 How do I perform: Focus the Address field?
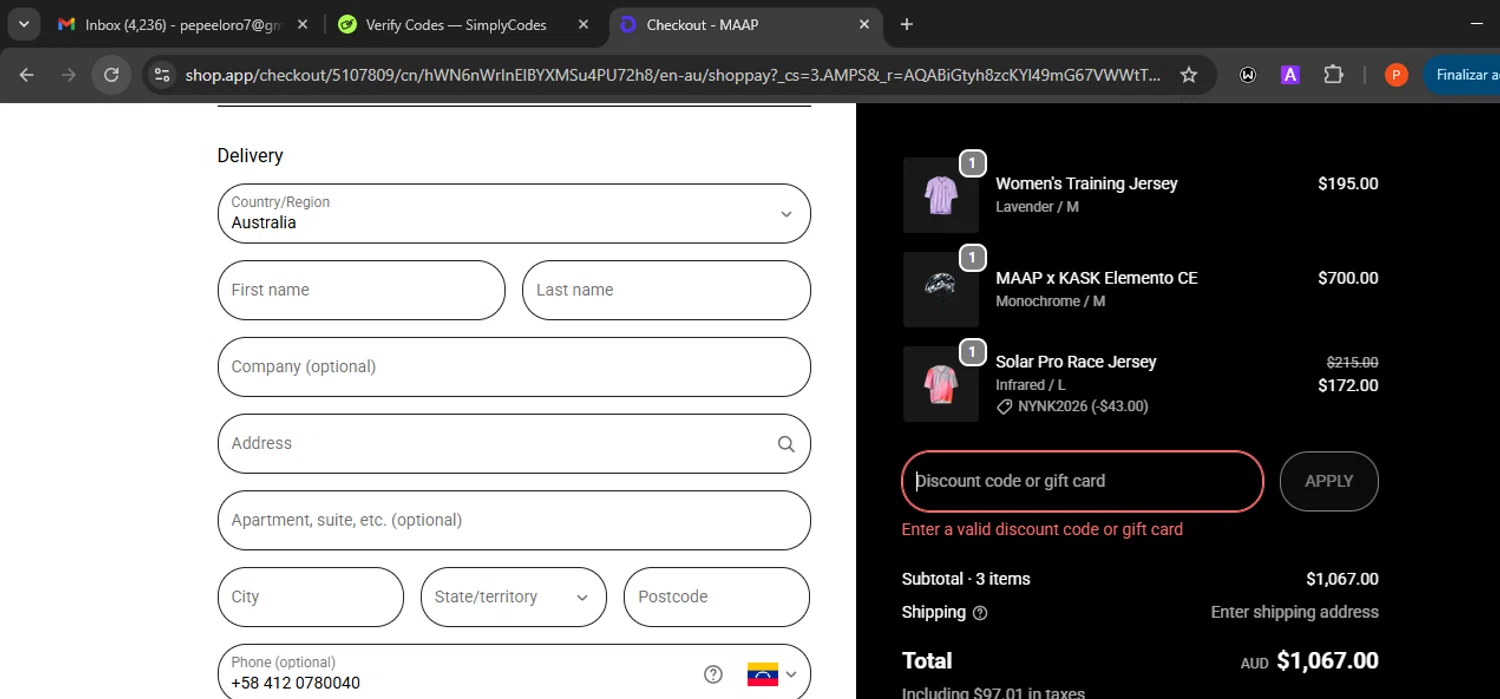click(514, 443)
